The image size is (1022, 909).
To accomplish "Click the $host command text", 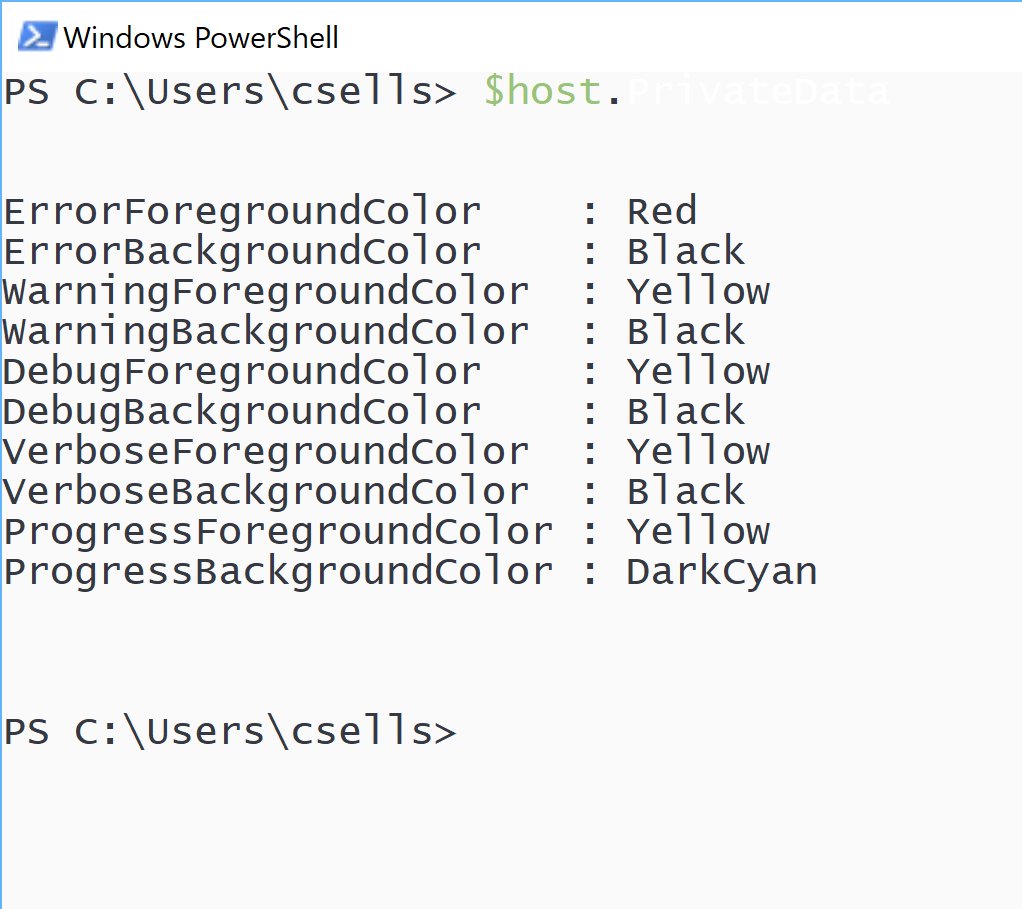I will 542,91.
